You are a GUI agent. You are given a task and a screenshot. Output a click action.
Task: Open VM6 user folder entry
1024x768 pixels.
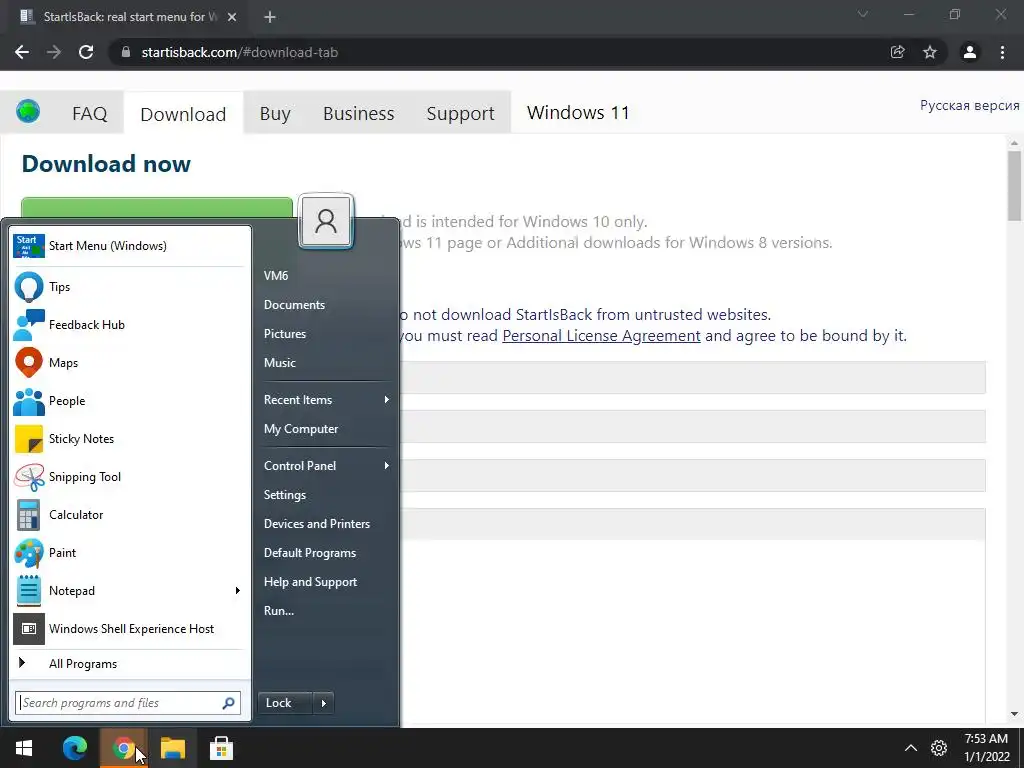(x=276, y=276)
